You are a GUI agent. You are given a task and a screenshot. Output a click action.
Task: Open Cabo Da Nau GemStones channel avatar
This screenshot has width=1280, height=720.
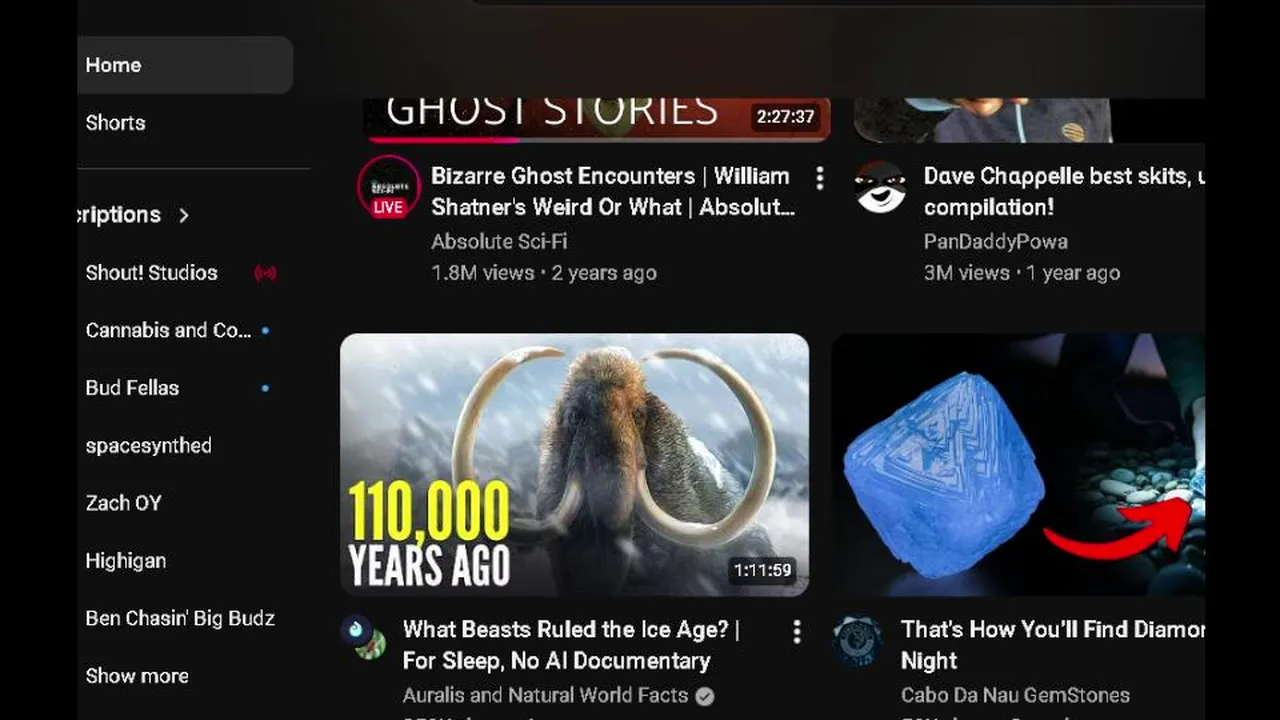point(858,641)
